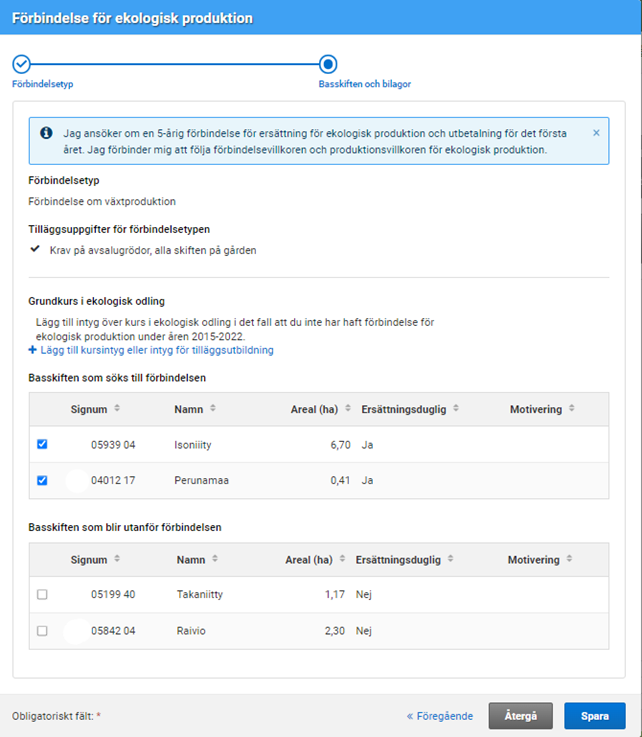Select signum 05939 04 cell

[113, 445]
